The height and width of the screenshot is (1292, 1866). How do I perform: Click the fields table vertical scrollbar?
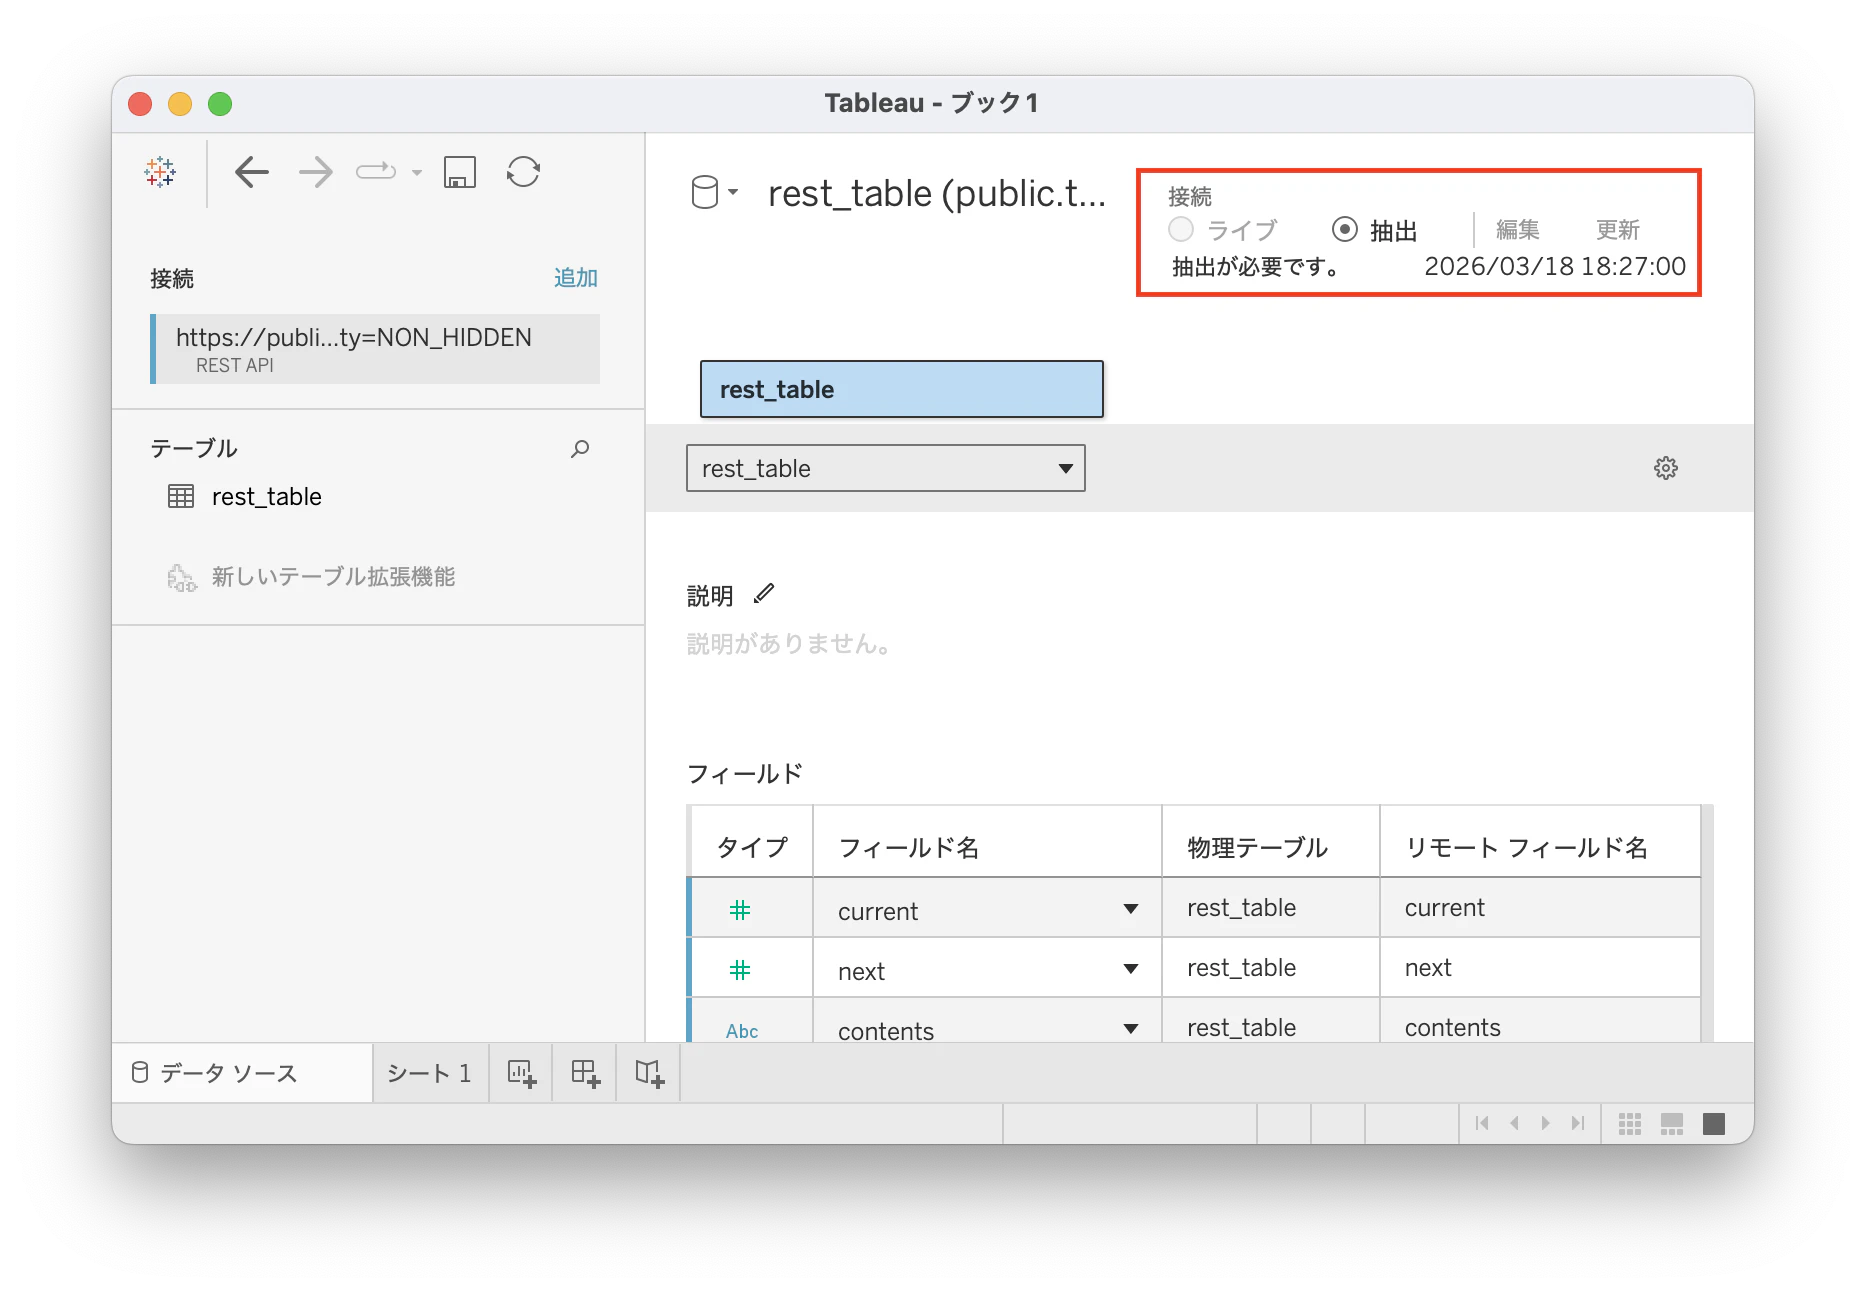point(1708,922)
